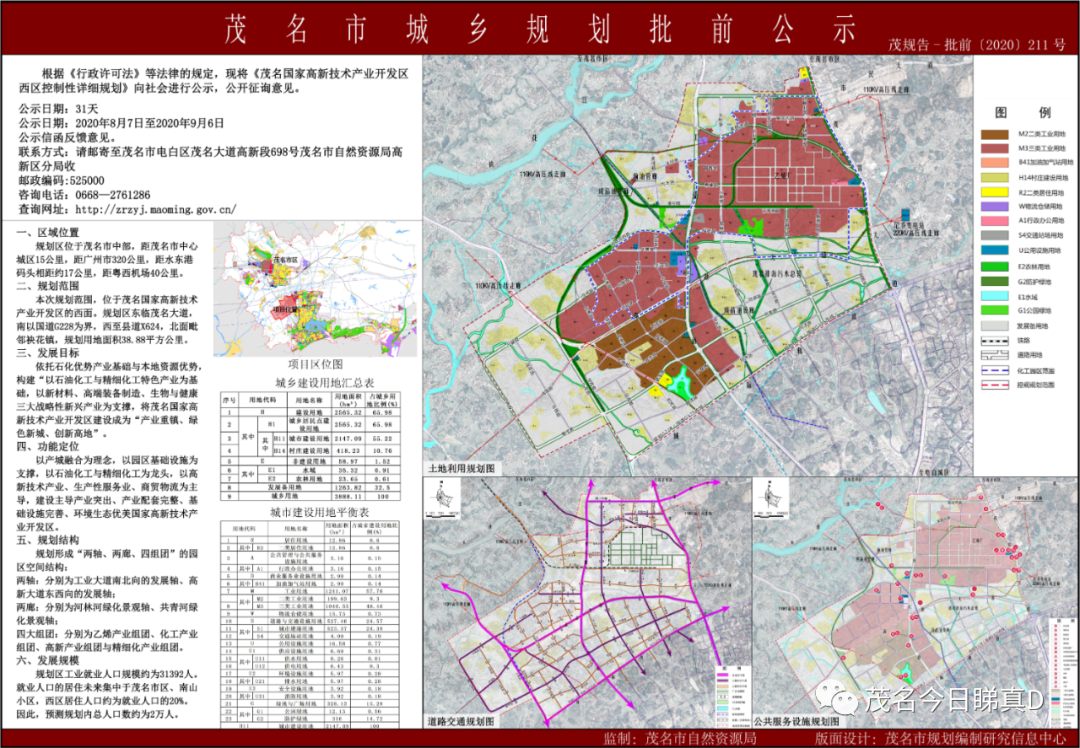1080x748 pixels.
Task: Click the R2 yellow residential land legend swatch
Action: coord(996,191)
